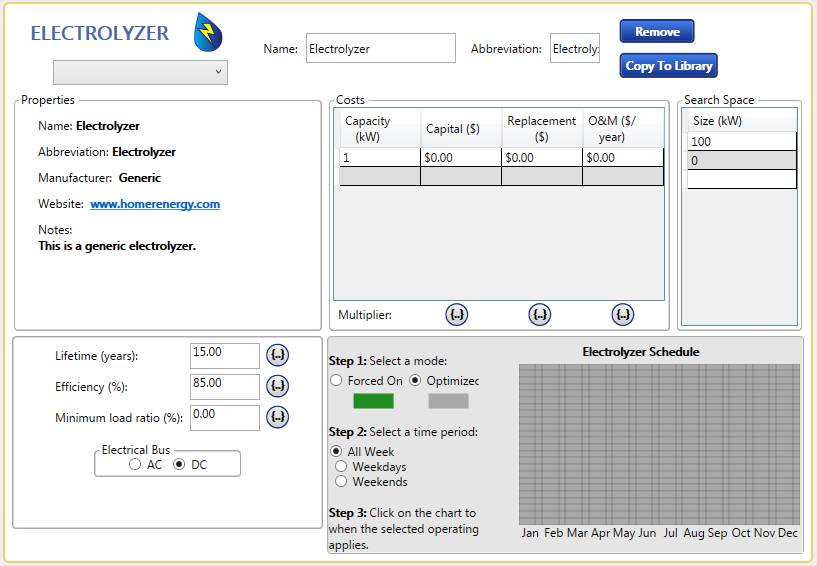Open the www.homerenergy.com website link
This screenshot has width=817, height=566.
pos(155,204)
